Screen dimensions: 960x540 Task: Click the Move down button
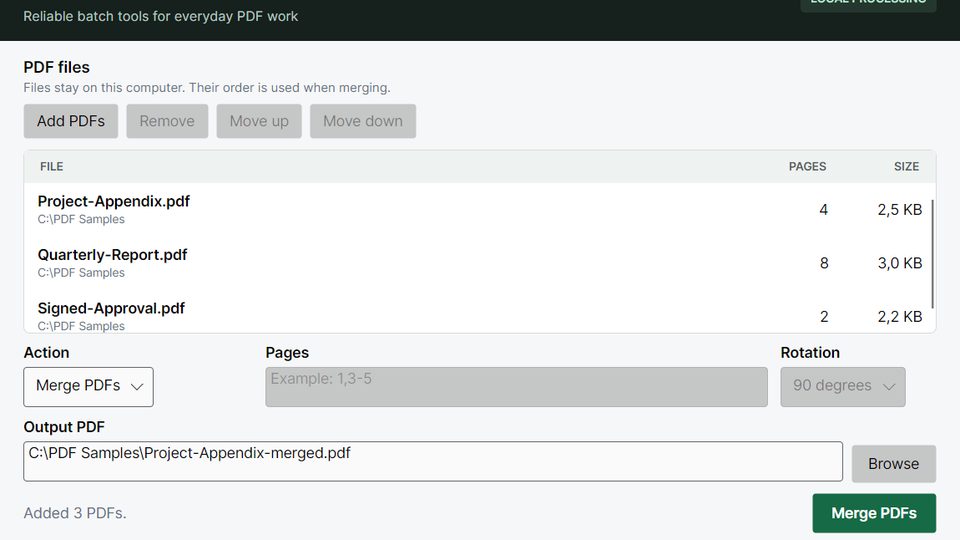363,121
